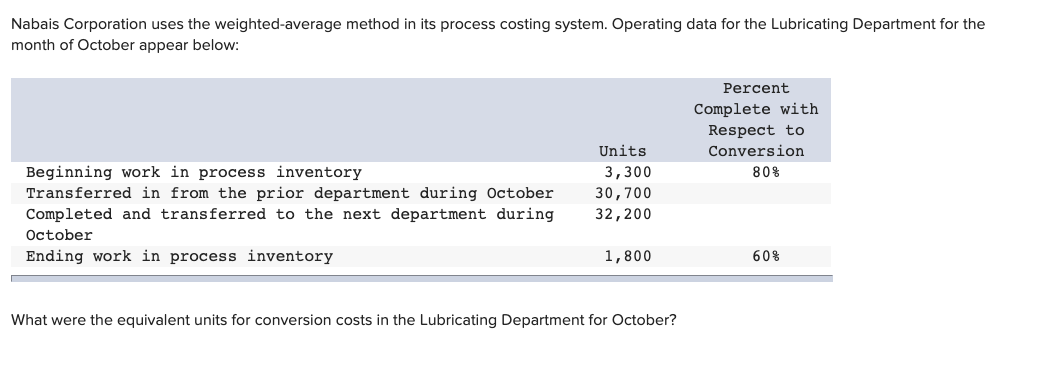Viewport: 1041px width, 368px height.
Task: Select the 30,700 units value
Action: point(623,193)
